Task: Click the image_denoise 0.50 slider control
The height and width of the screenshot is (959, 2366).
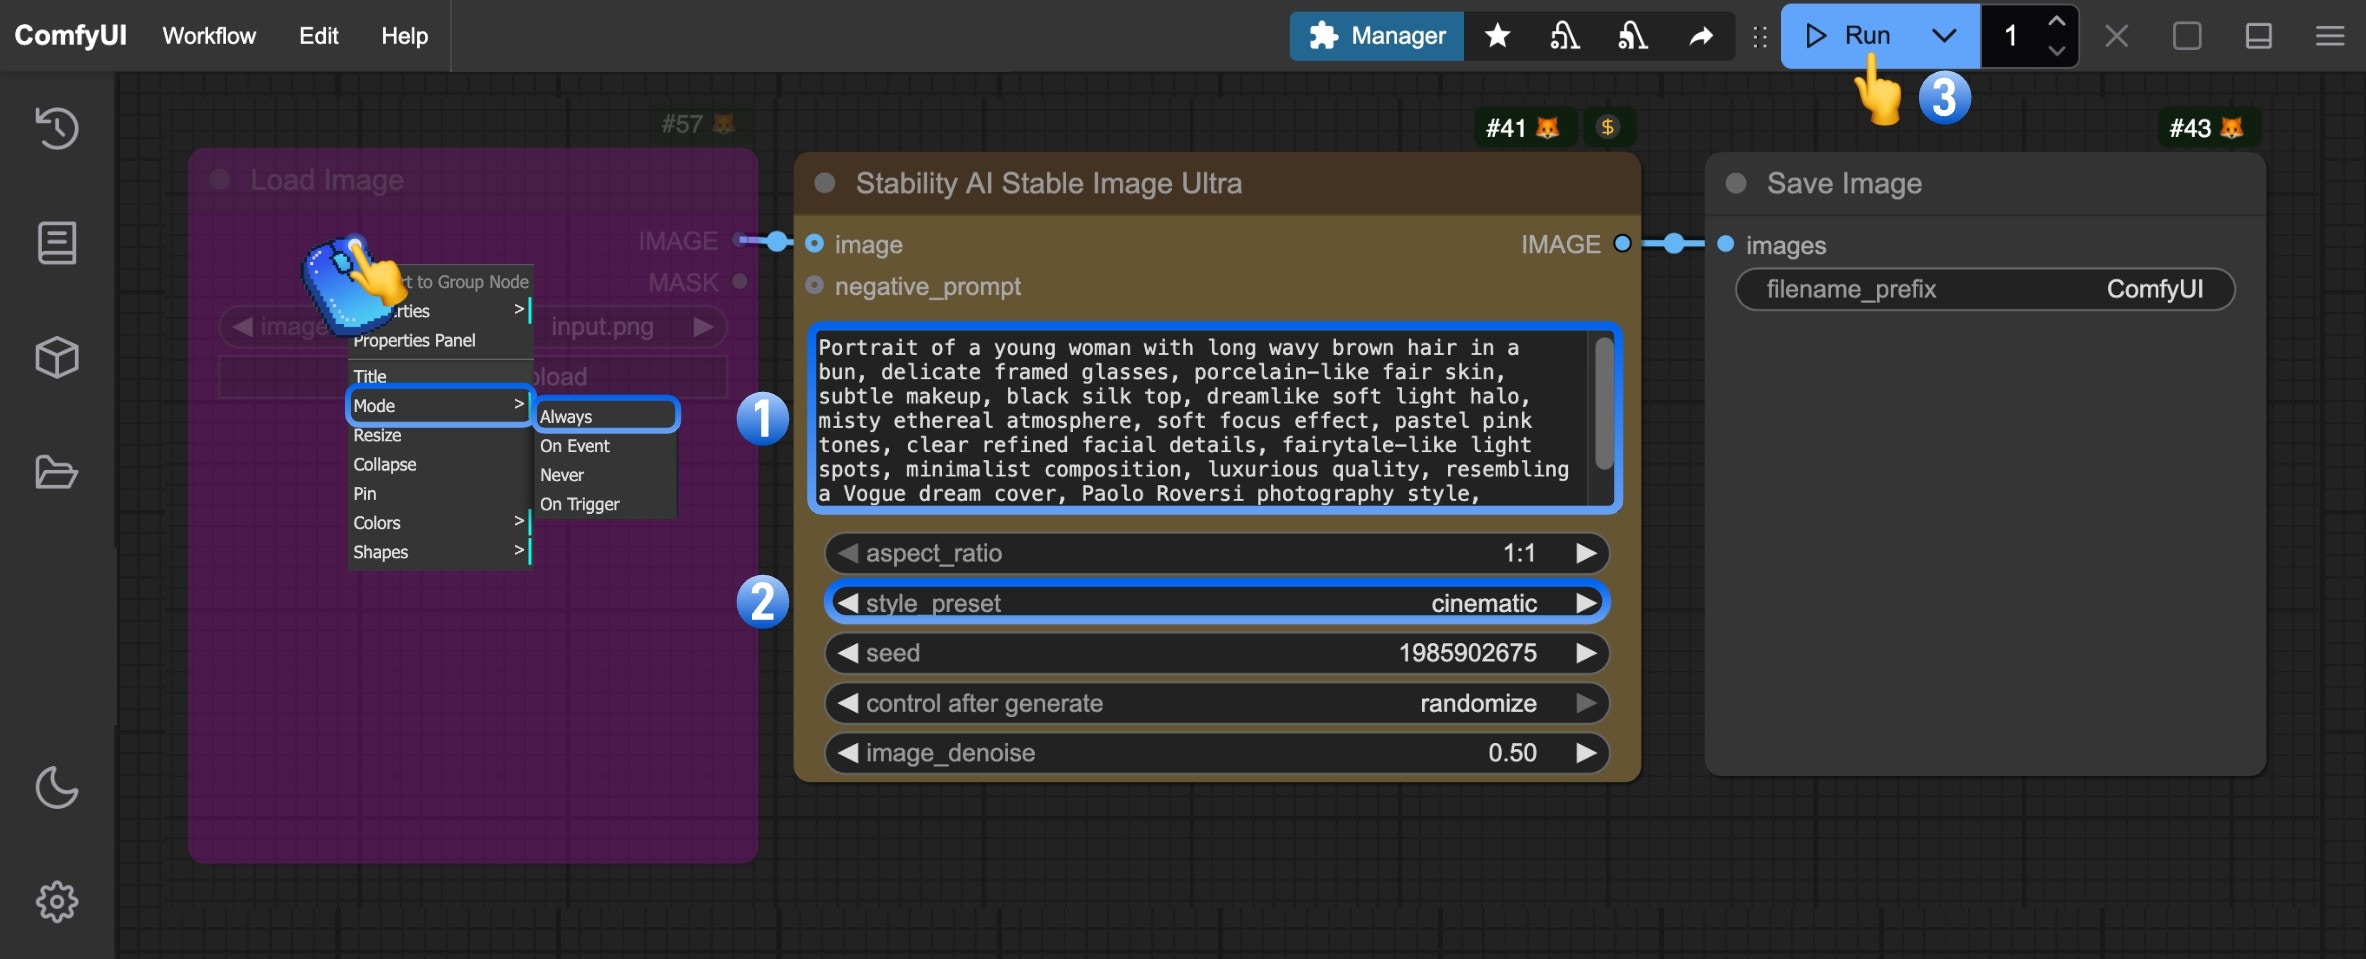Action: tap(1215, 752)
